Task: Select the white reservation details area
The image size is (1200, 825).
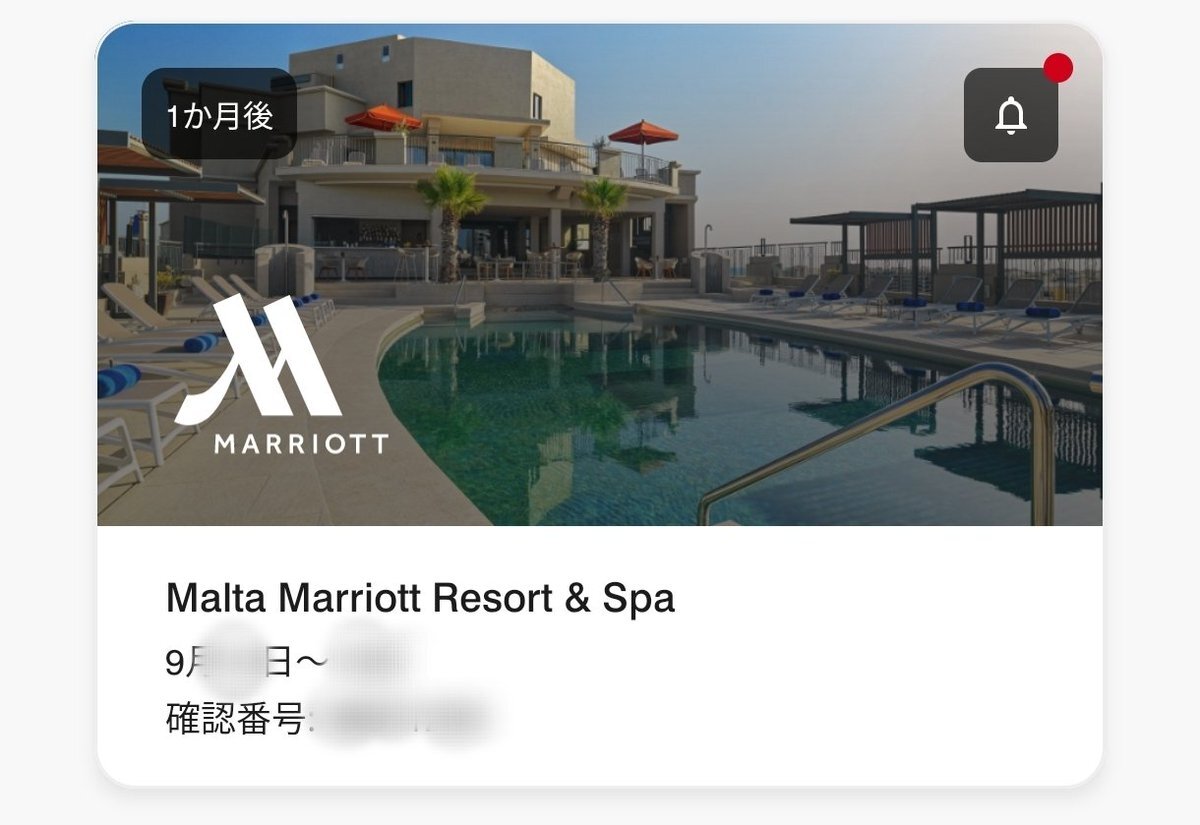Action: [x=600, y=656]
